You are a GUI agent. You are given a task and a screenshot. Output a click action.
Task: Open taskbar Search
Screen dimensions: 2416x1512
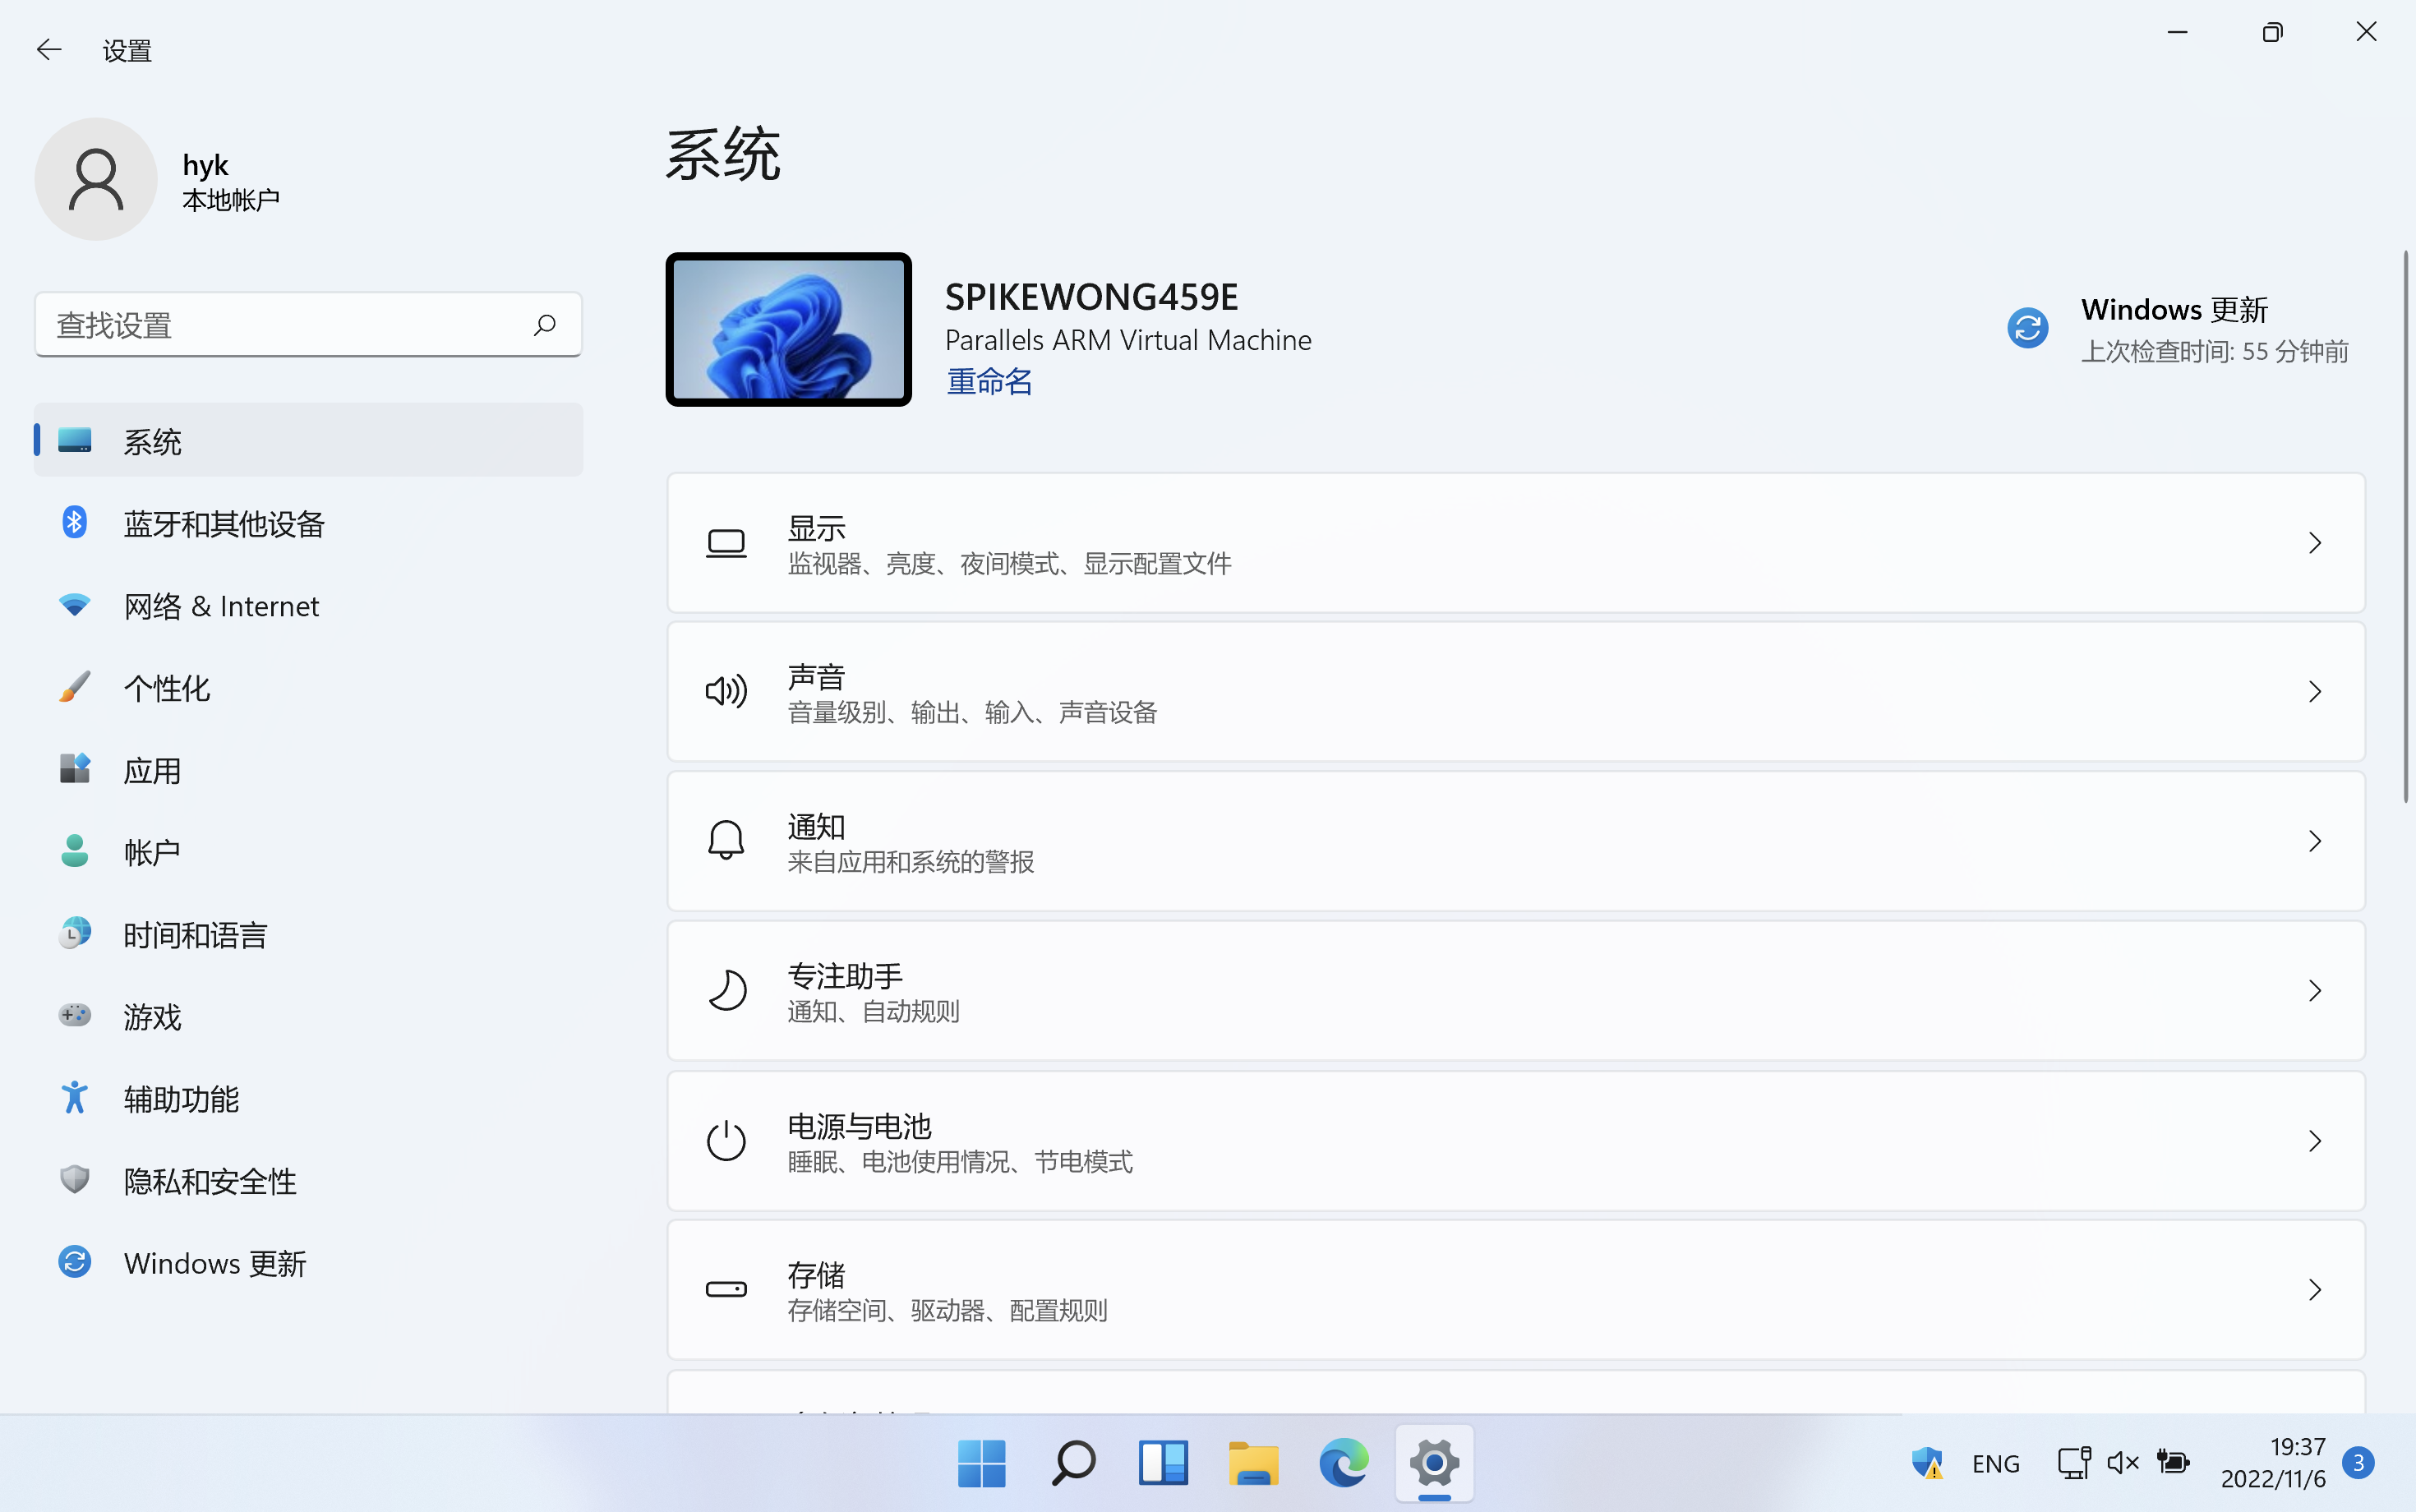click(1072, 1464)
